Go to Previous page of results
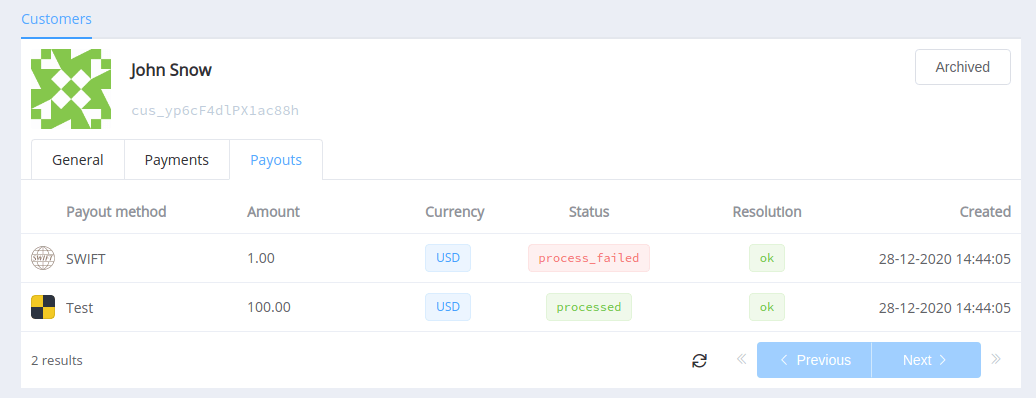The width and height of the screenshot is (1036, 398). pos(814,360)
